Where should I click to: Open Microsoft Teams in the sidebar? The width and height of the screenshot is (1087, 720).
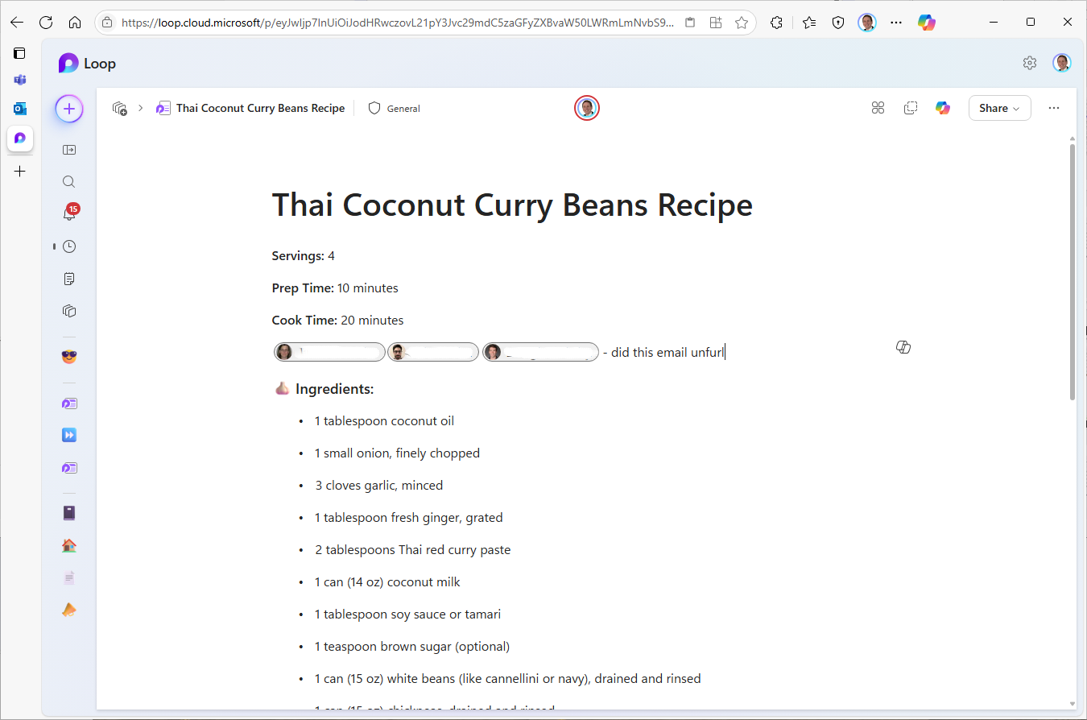pos(19,80)
